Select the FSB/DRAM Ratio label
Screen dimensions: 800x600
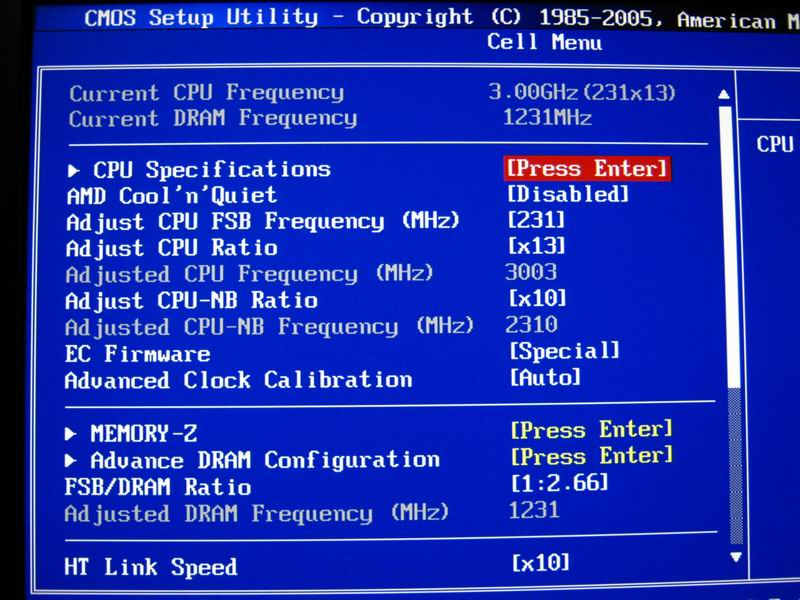[x=158, y=487]
